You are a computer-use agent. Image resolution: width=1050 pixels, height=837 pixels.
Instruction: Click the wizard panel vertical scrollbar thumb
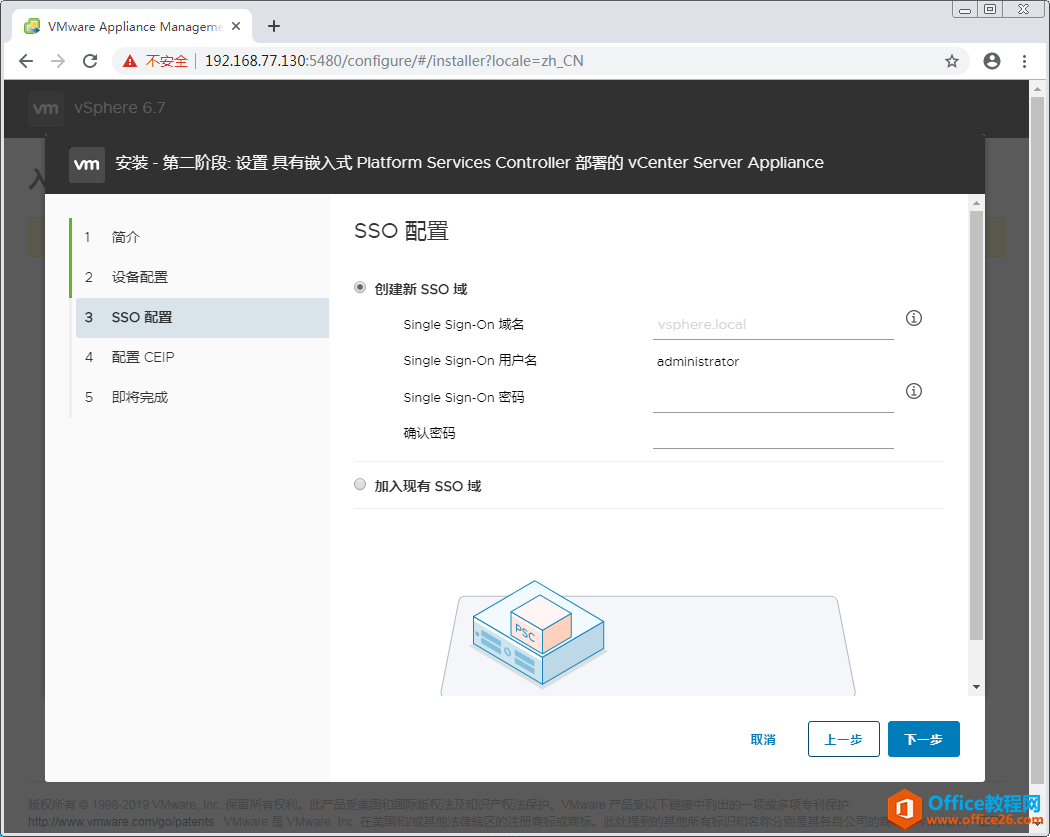(x=976, y=425)
